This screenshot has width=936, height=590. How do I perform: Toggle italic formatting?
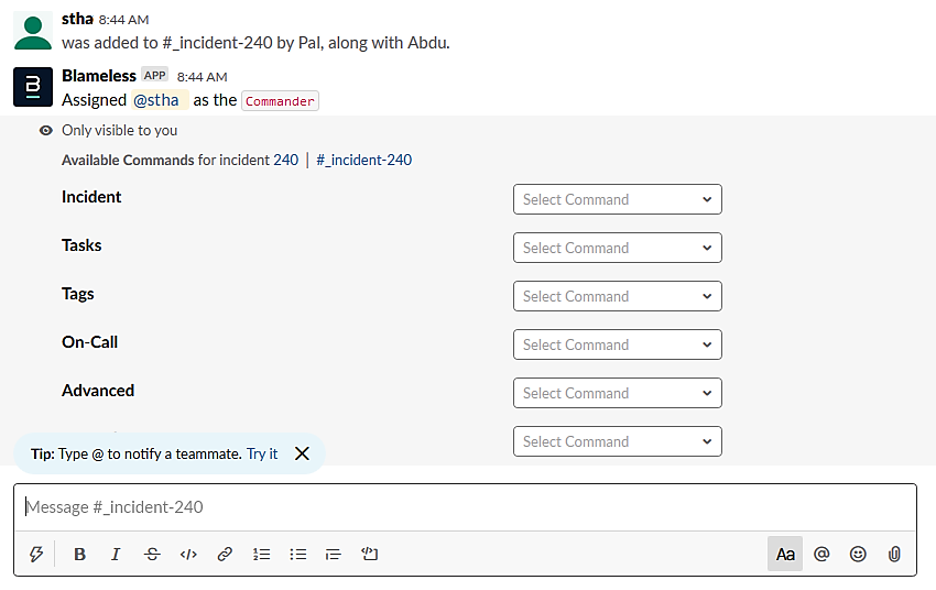116,554
